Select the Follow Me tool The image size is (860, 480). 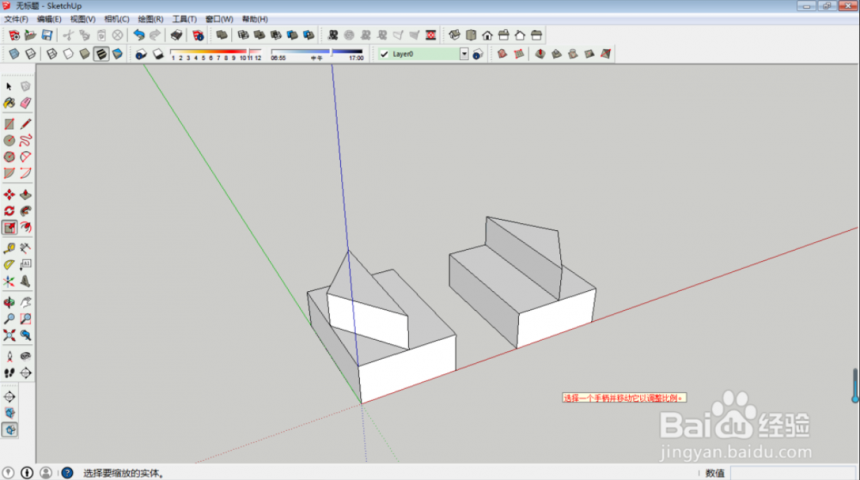25,211
